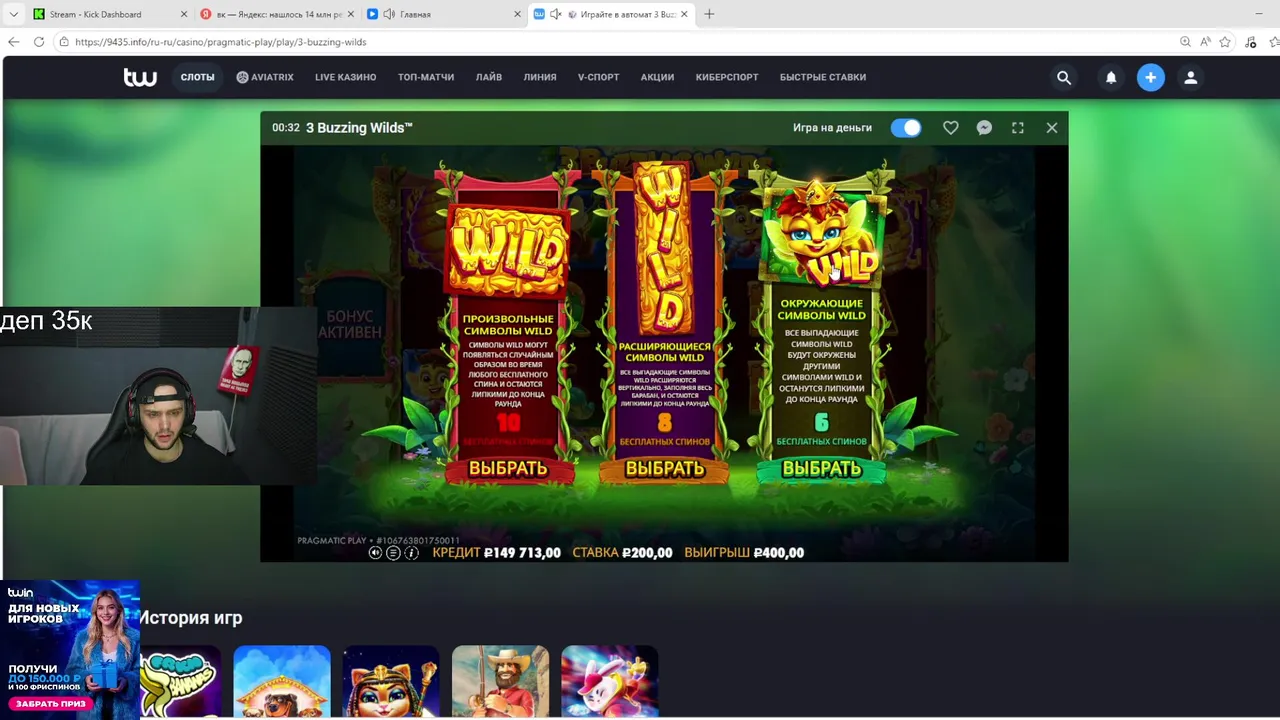Open КИБЕРСПОРТ section
Screen dimensions: 1280x720
(727, 77)
